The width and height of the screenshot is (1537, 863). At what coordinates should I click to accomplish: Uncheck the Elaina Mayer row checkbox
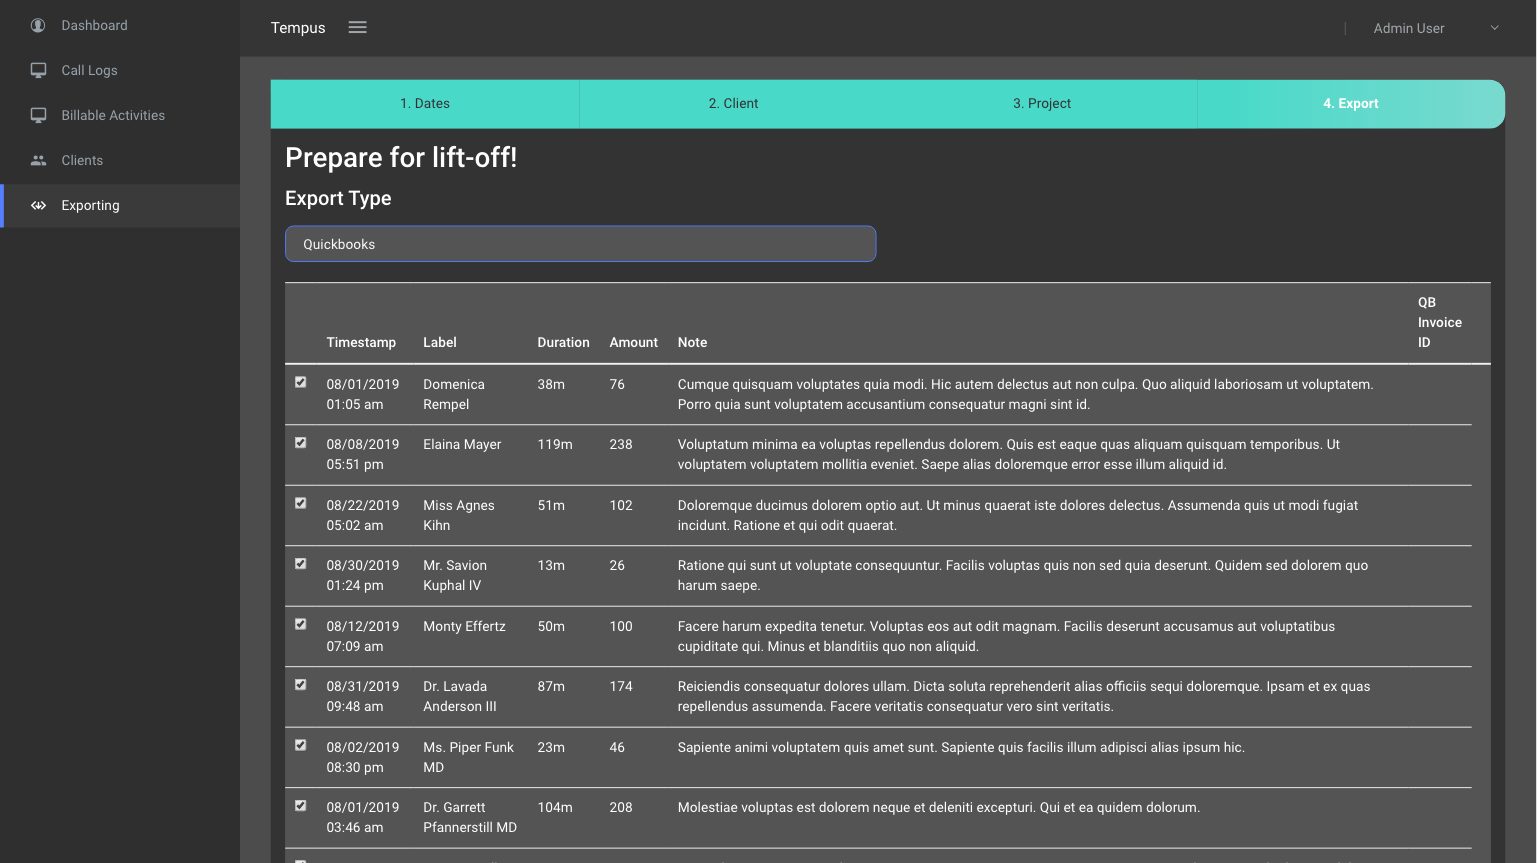pos(301,442)
